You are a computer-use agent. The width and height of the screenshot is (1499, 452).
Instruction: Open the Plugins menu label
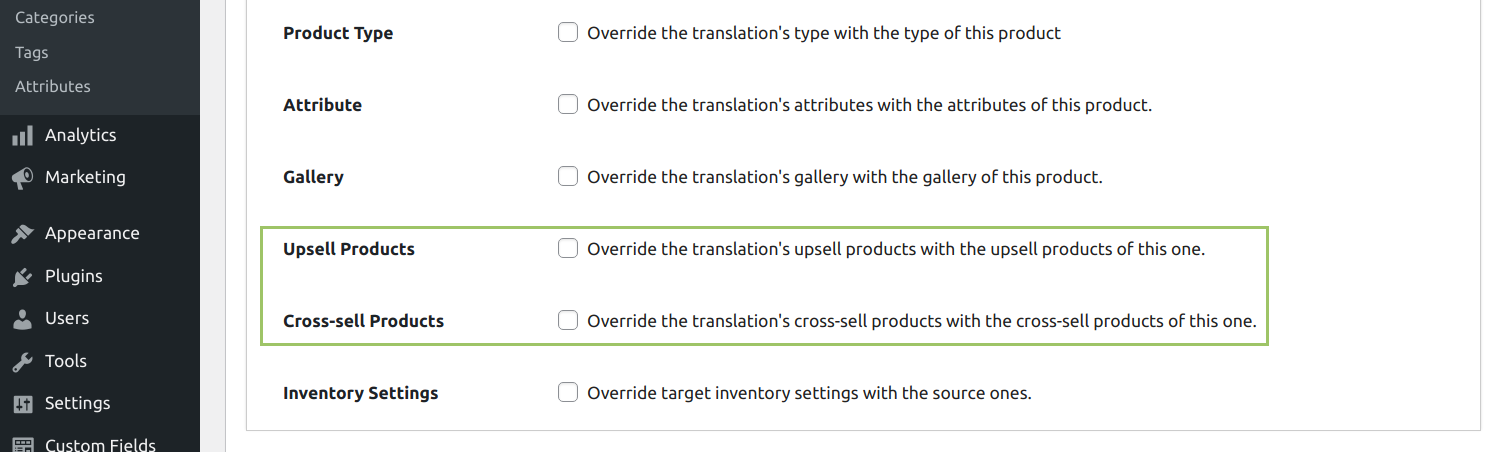pyautogui.click(x=74, y=276)
